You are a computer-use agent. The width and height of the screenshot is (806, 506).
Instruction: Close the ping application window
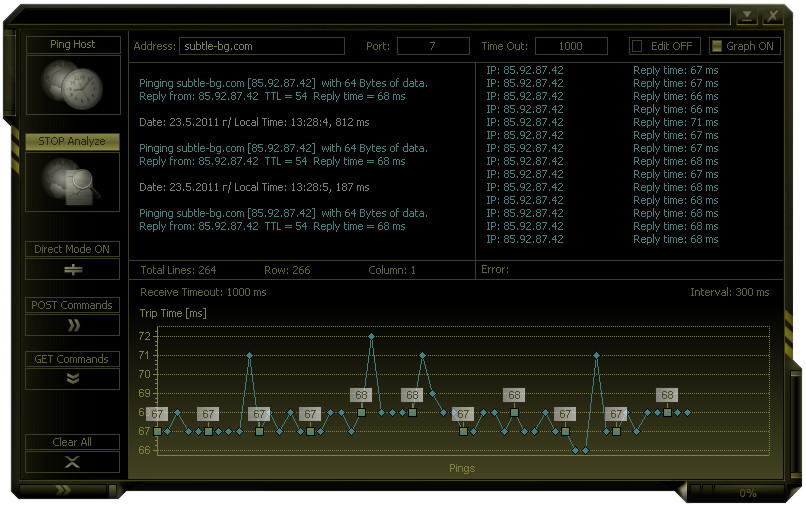772,17
